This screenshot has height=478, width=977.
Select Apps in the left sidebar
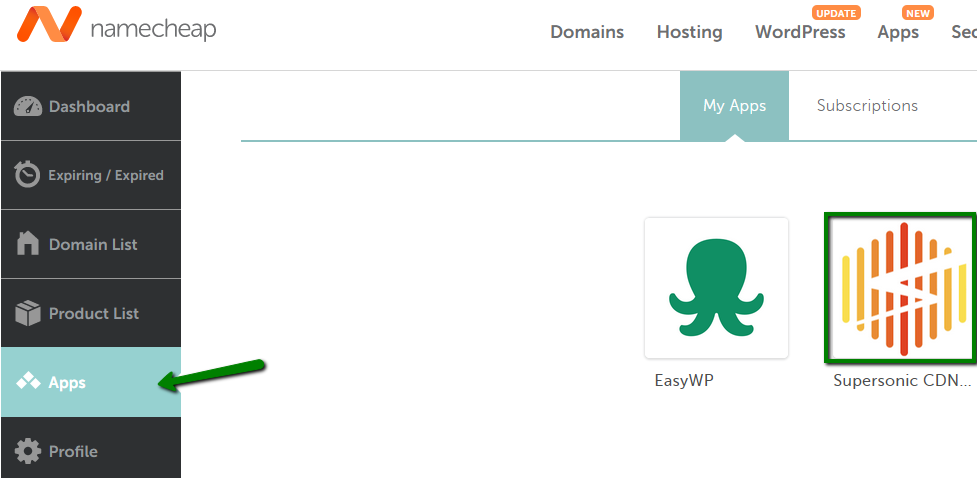click(91, 382)
